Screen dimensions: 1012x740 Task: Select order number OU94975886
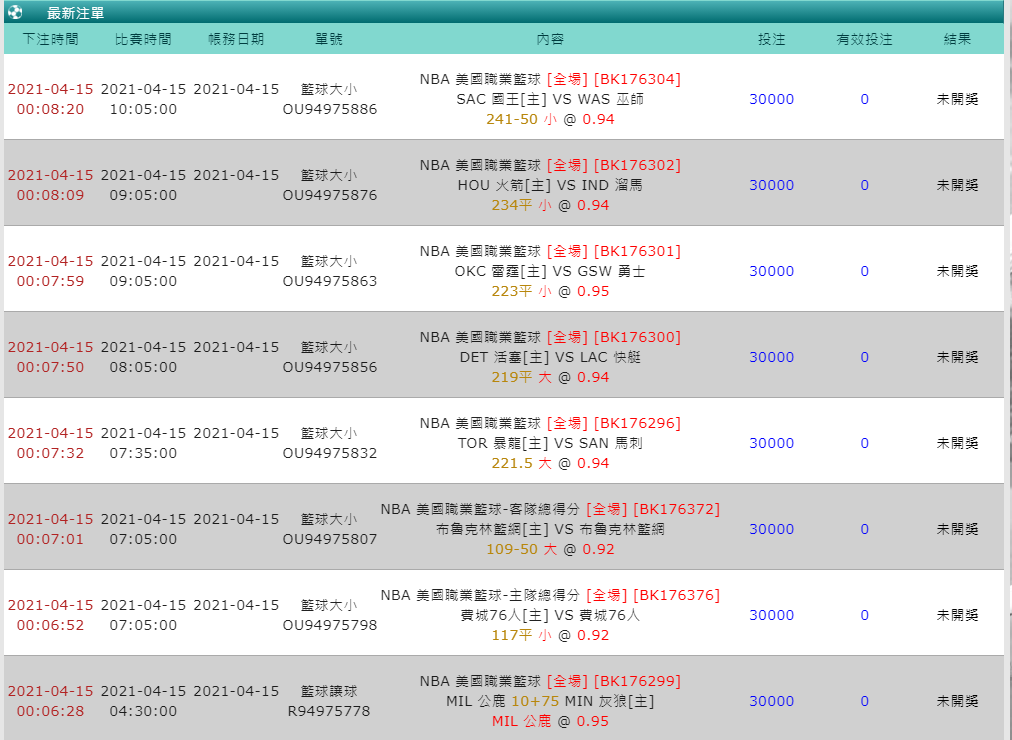[x=330, y=109]
